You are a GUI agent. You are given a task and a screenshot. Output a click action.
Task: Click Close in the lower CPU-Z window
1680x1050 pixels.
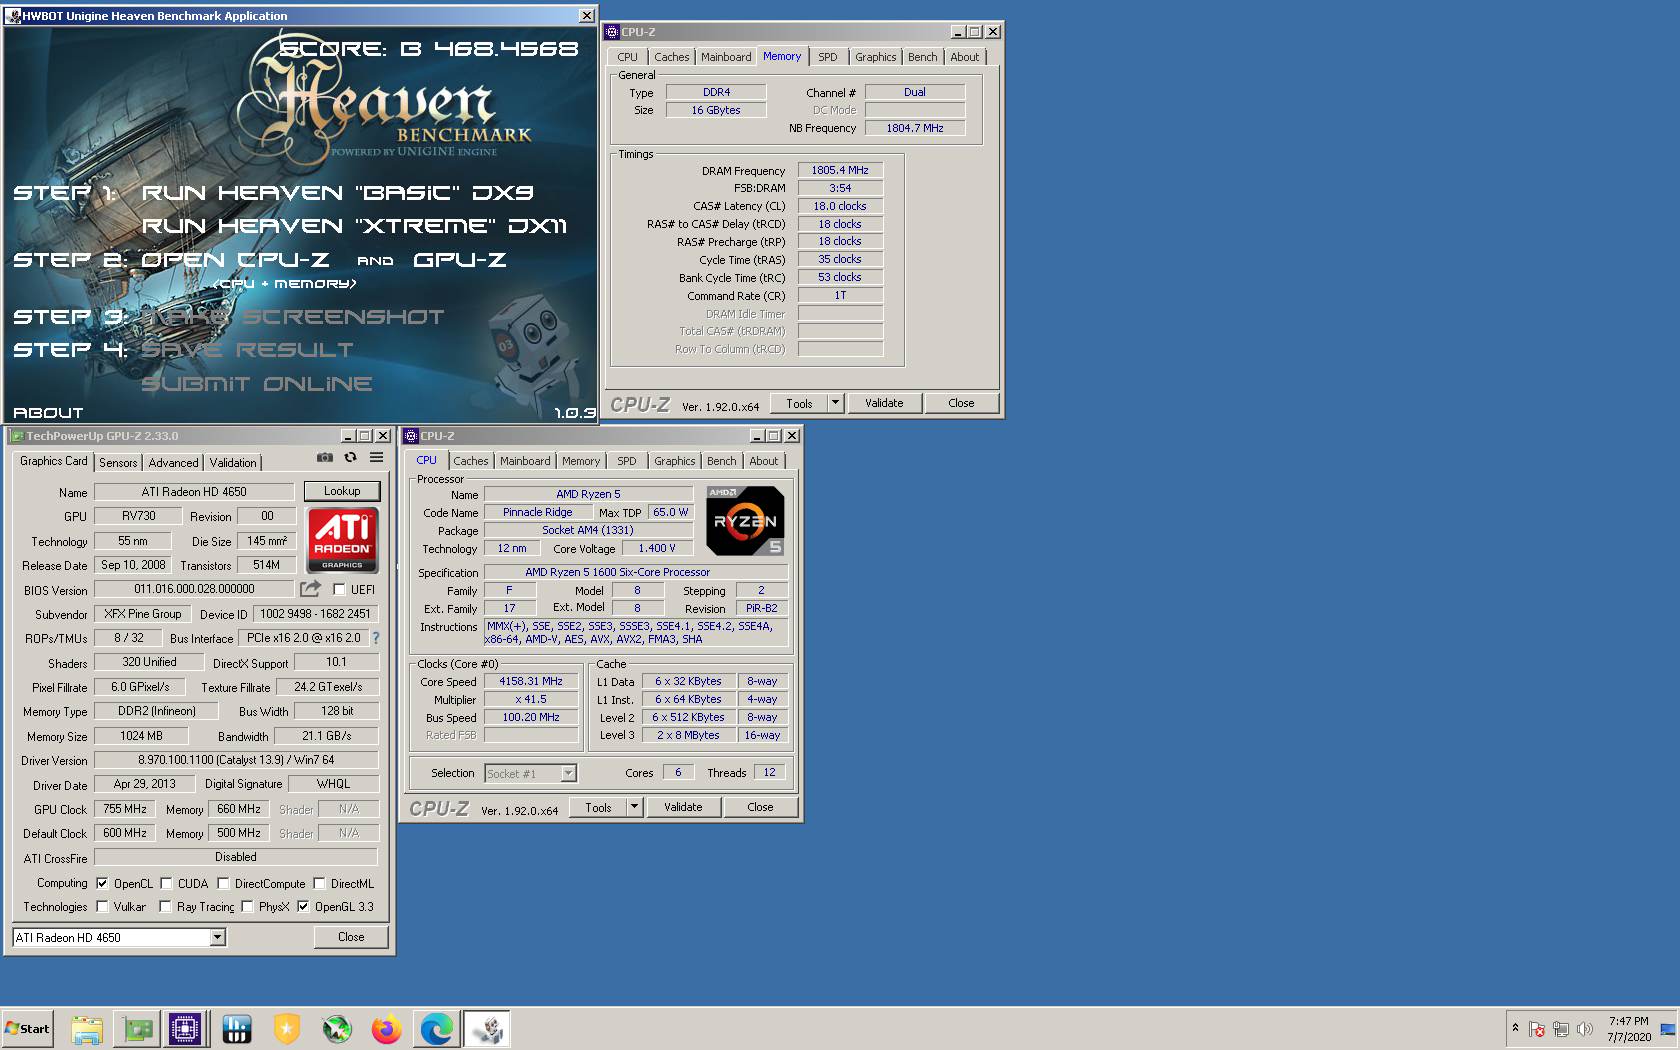point(760,807)
